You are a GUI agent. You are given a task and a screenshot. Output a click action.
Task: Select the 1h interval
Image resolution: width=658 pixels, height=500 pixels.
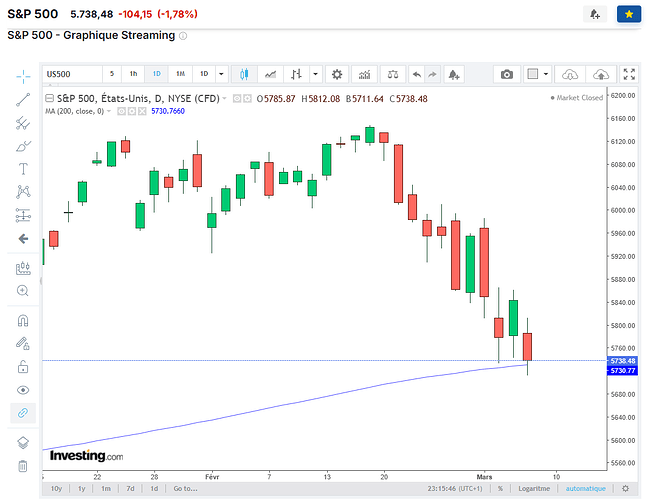(133, 74)
